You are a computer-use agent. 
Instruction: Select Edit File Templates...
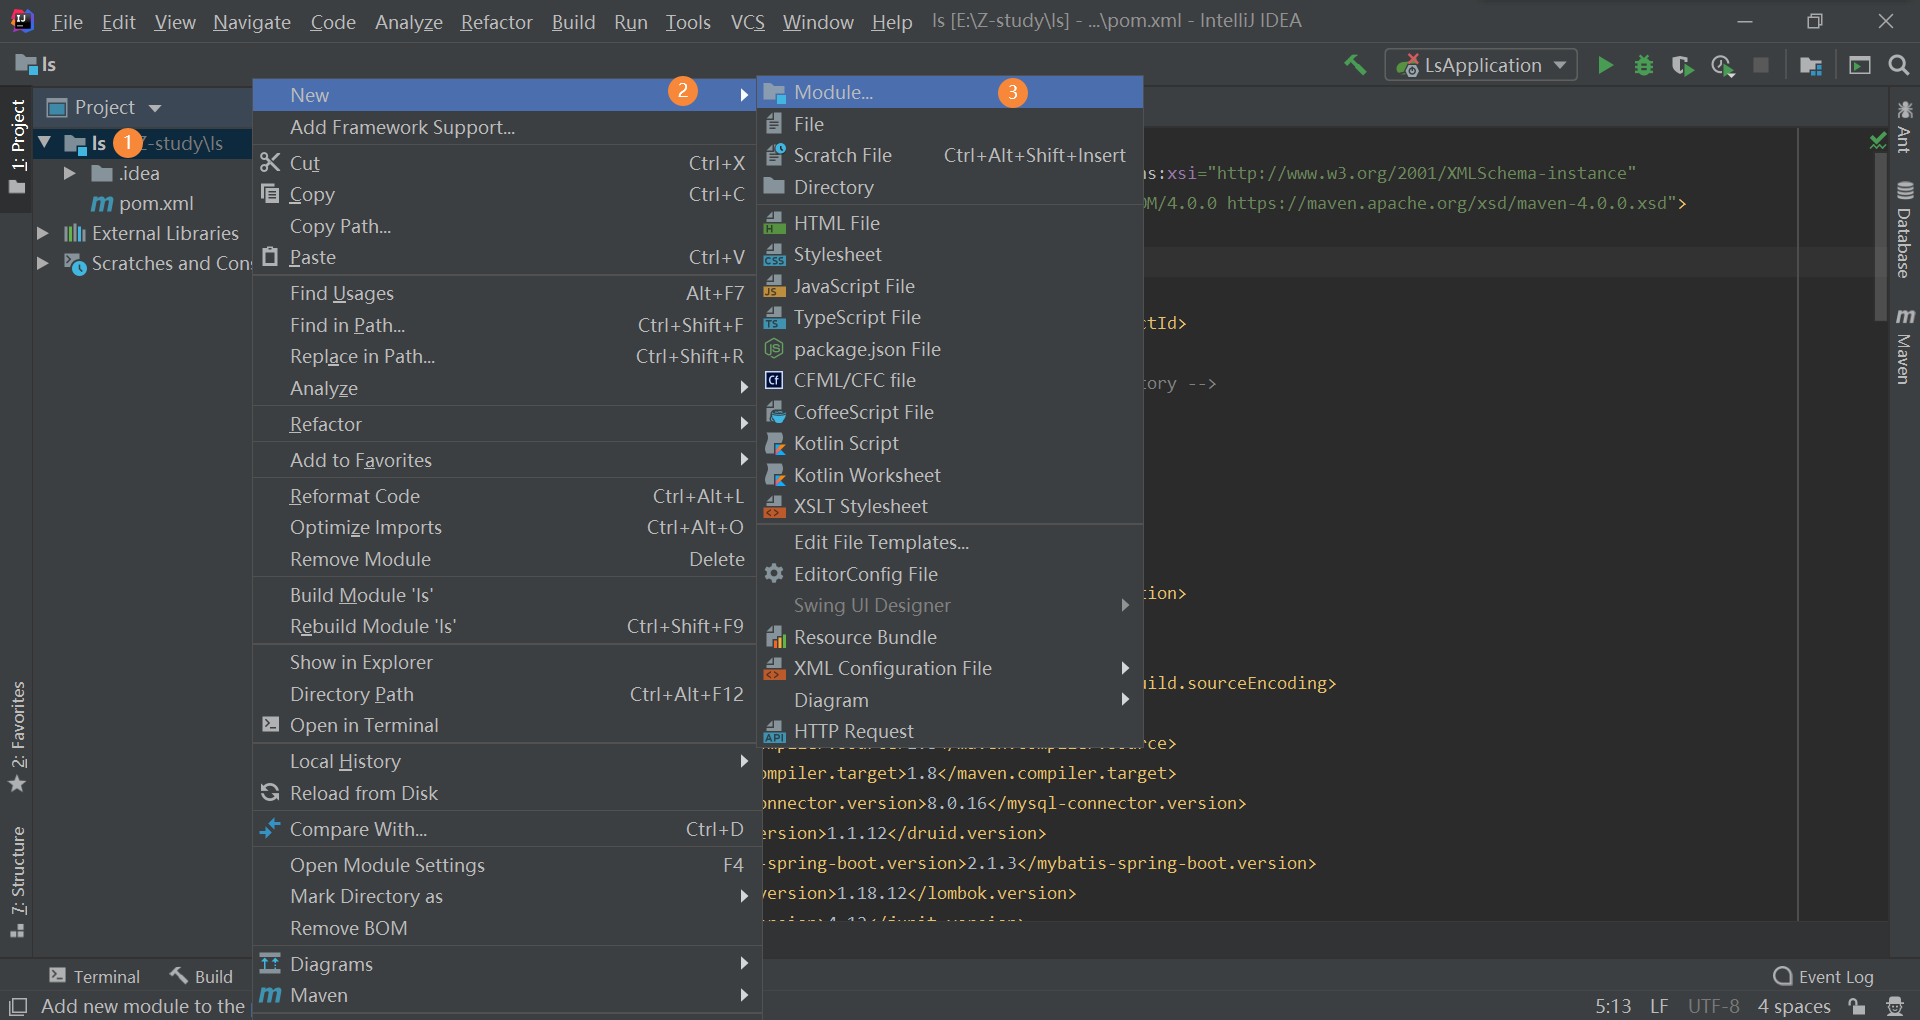(949, 542)
